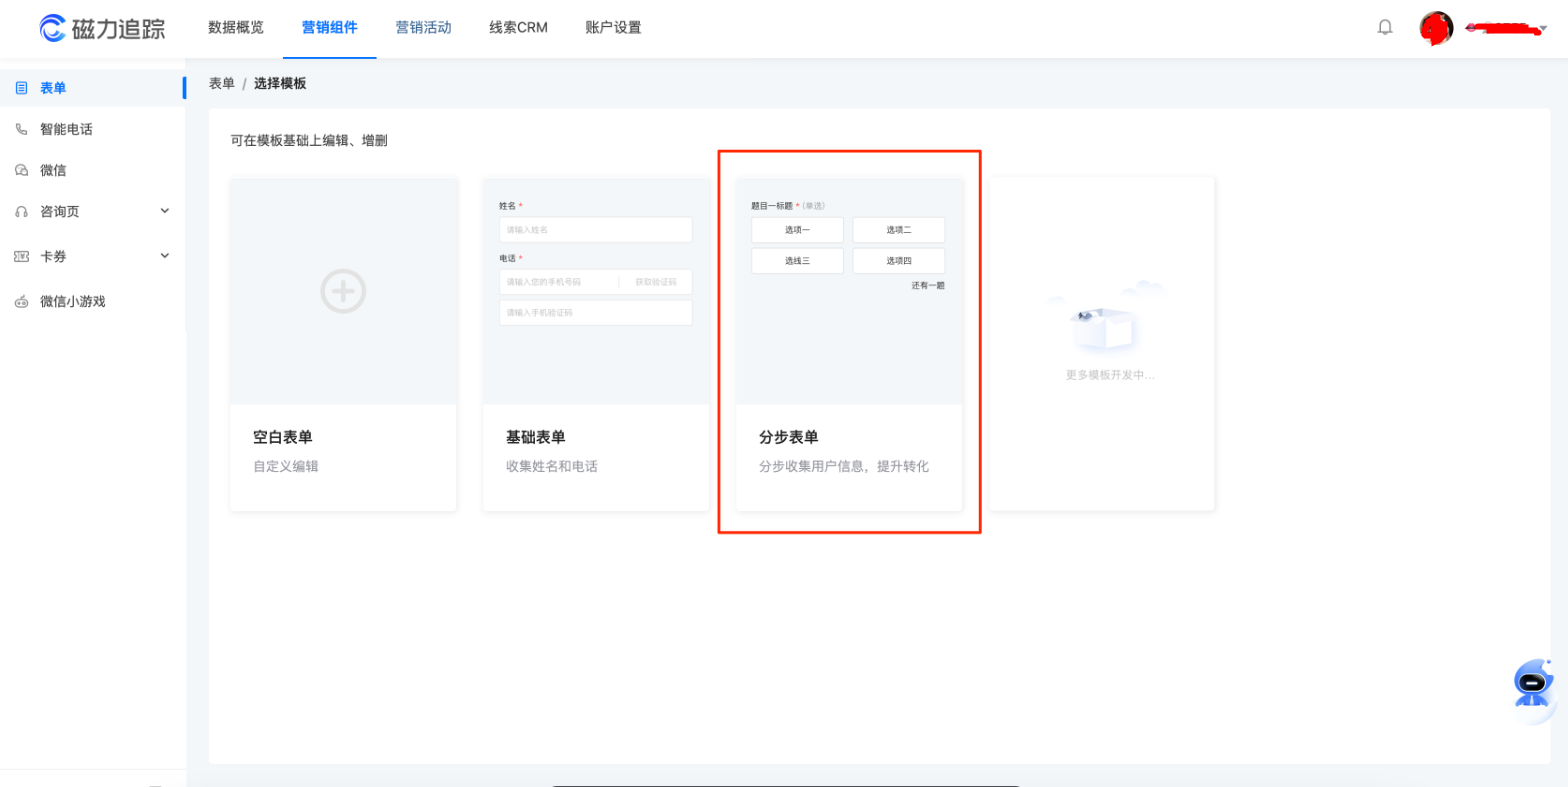Click 表单 breadcrumb link
1568x787 pixels.
pyautogui.click(x=222, y=83)
